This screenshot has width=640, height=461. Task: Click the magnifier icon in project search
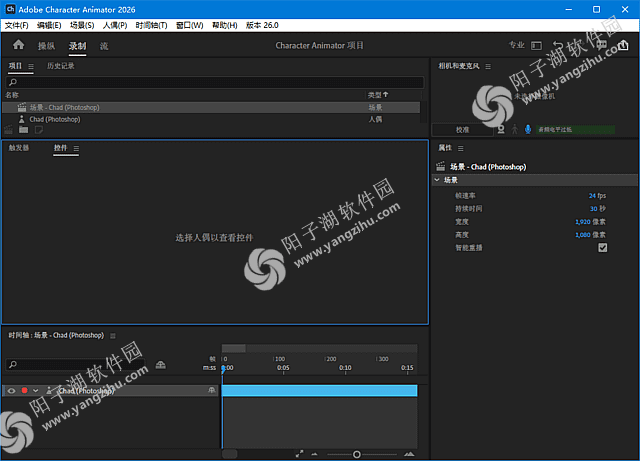[x=13, y=82]
